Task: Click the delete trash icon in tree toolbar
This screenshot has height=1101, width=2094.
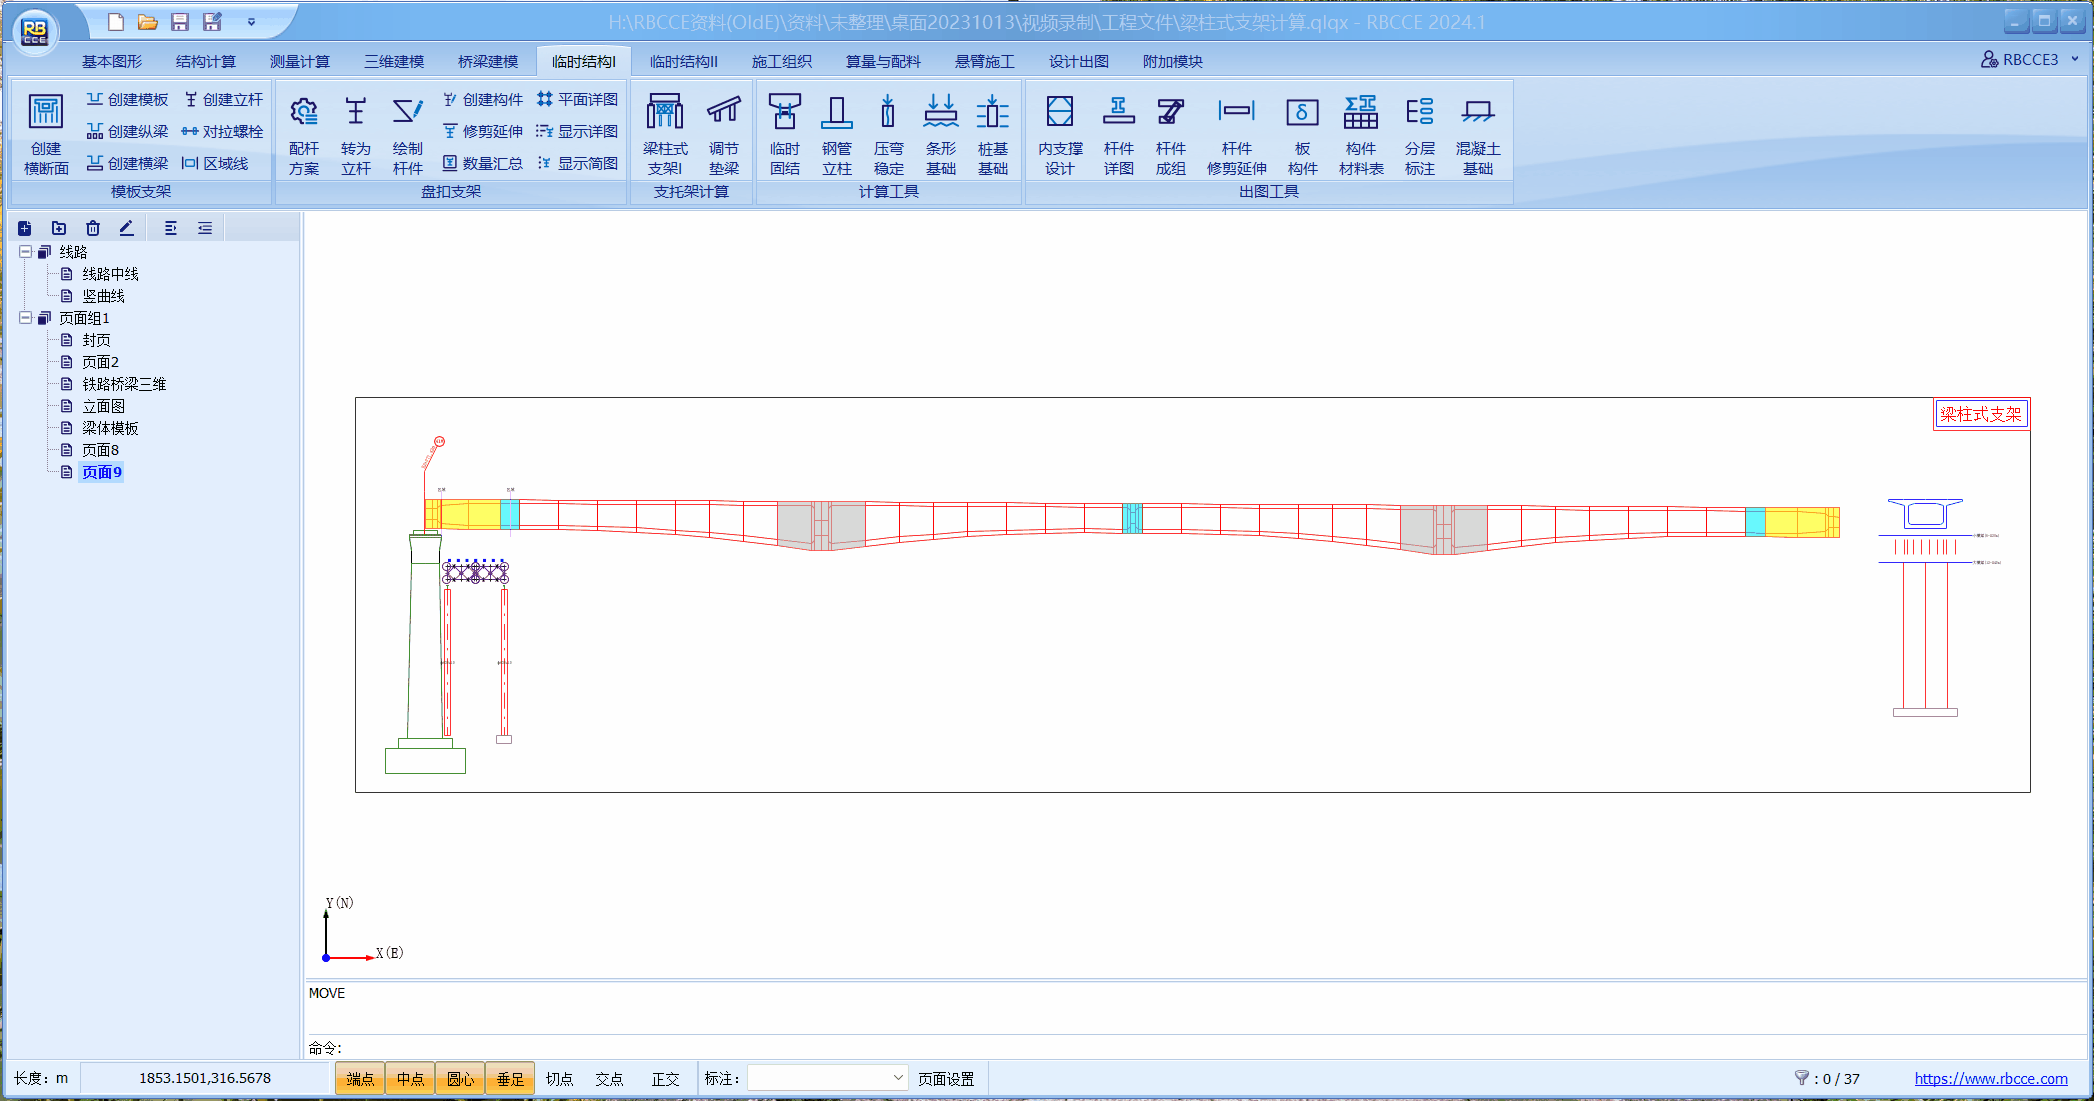Action: pos(93,228)
